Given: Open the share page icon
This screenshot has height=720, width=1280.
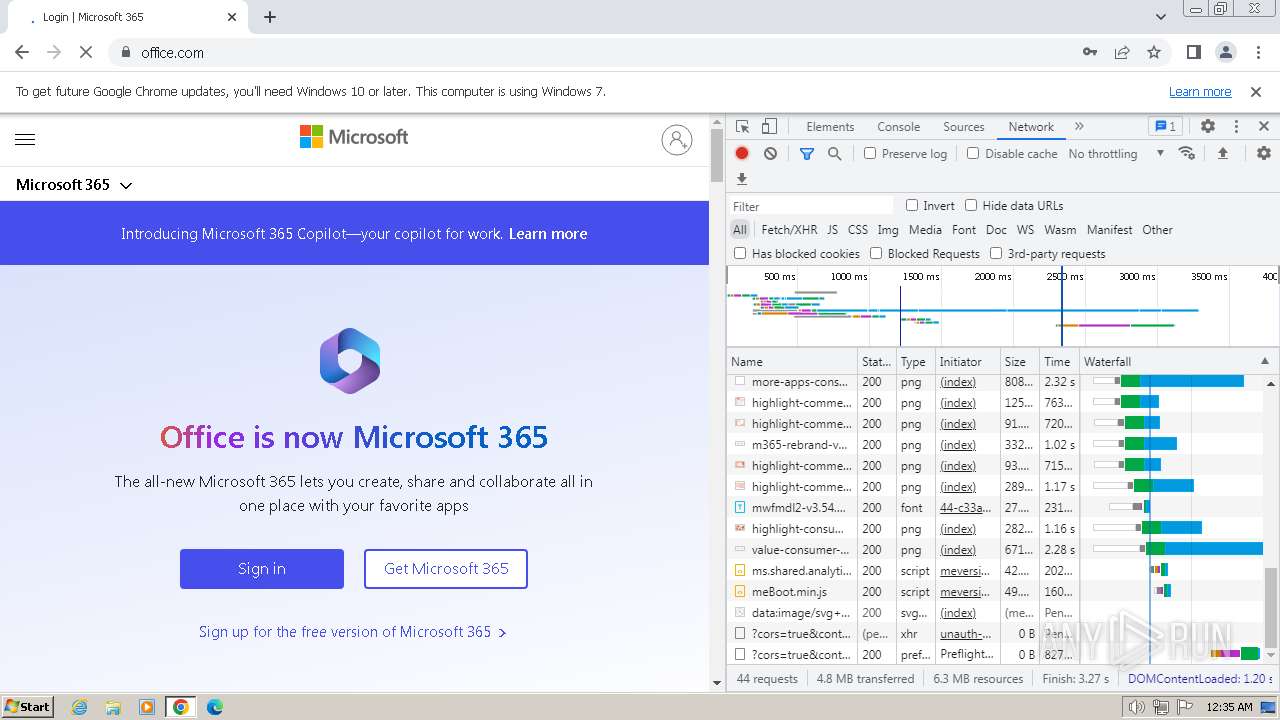Looking at the screenshot, I should tap(1122, 52).
